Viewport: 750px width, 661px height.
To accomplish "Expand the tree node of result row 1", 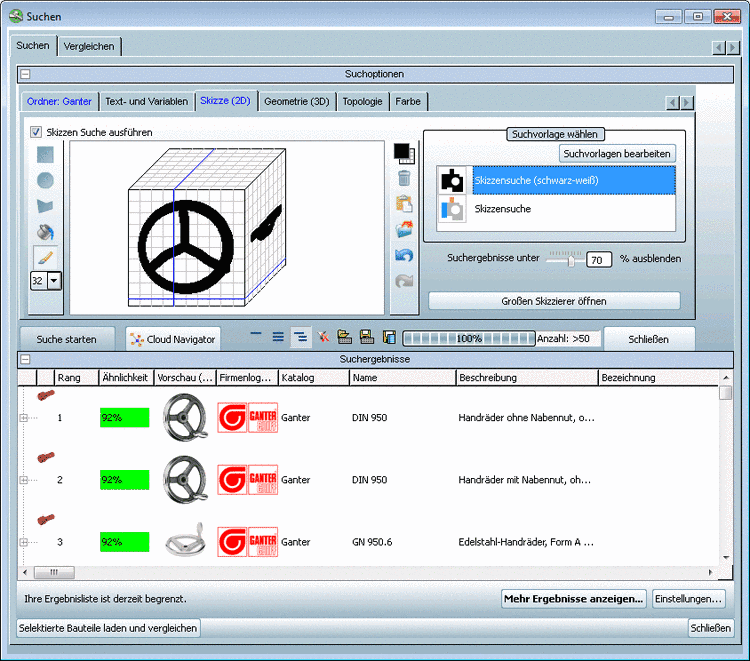I will tap(23, 417).
